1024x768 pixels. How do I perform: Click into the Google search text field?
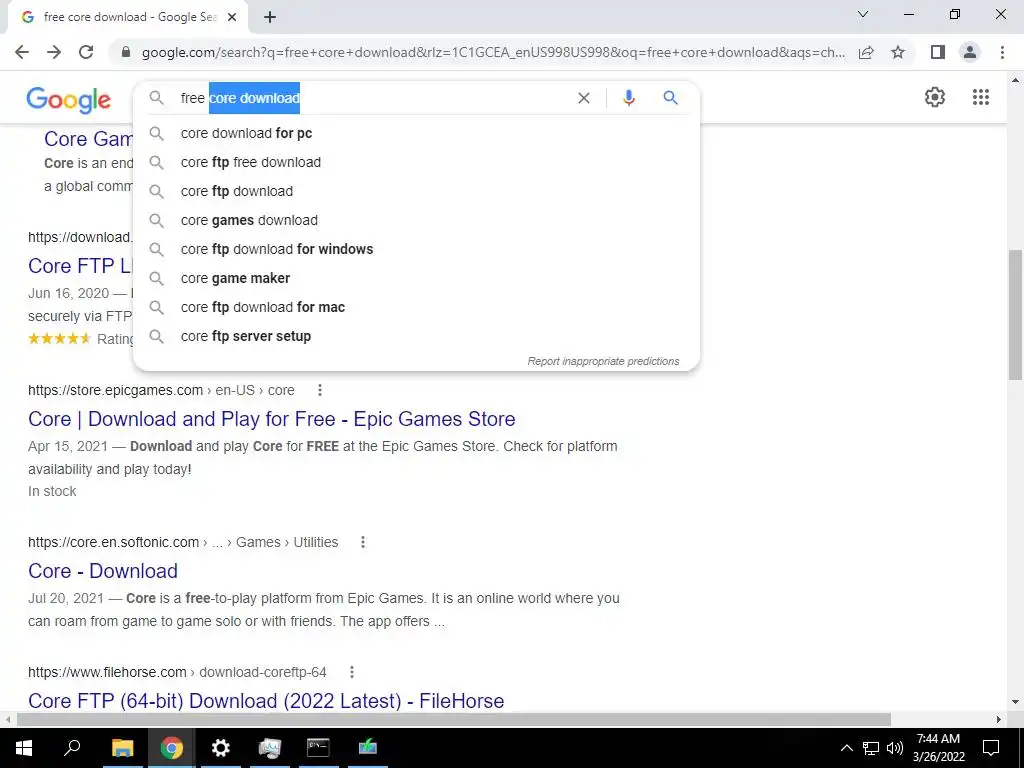(x=372, y=98)
